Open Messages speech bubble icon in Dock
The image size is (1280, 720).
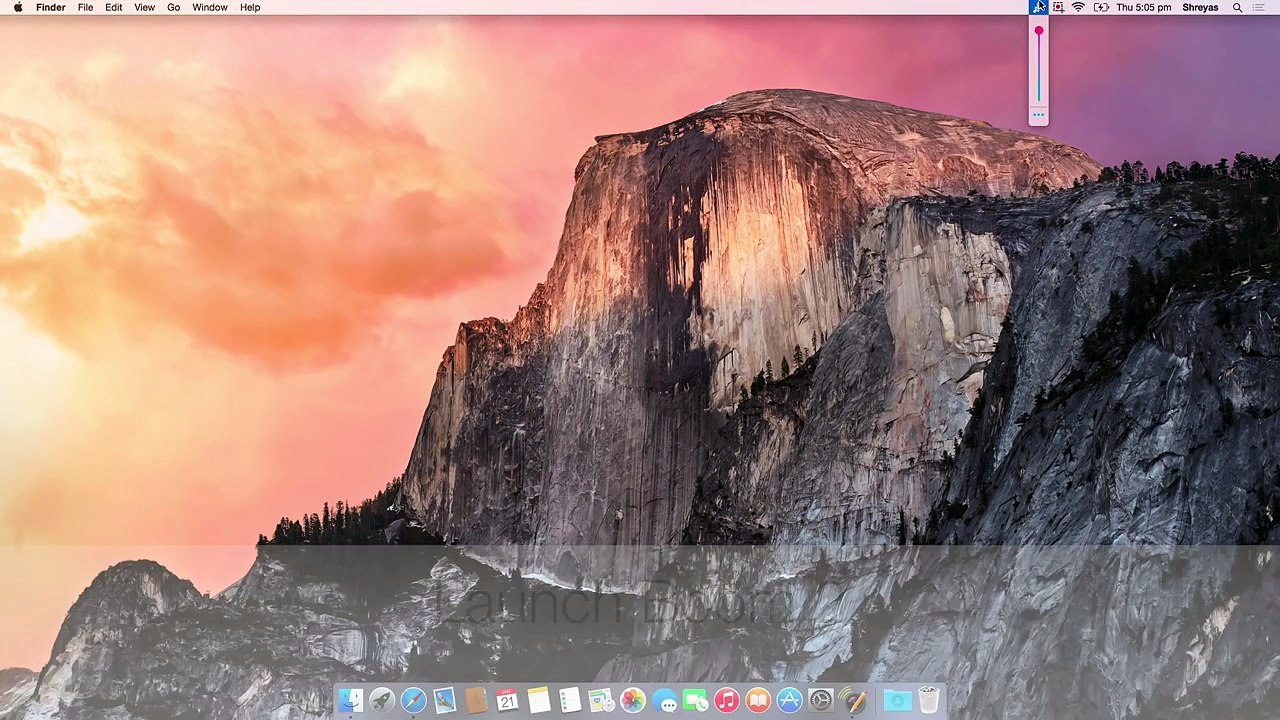click(664, 700)
